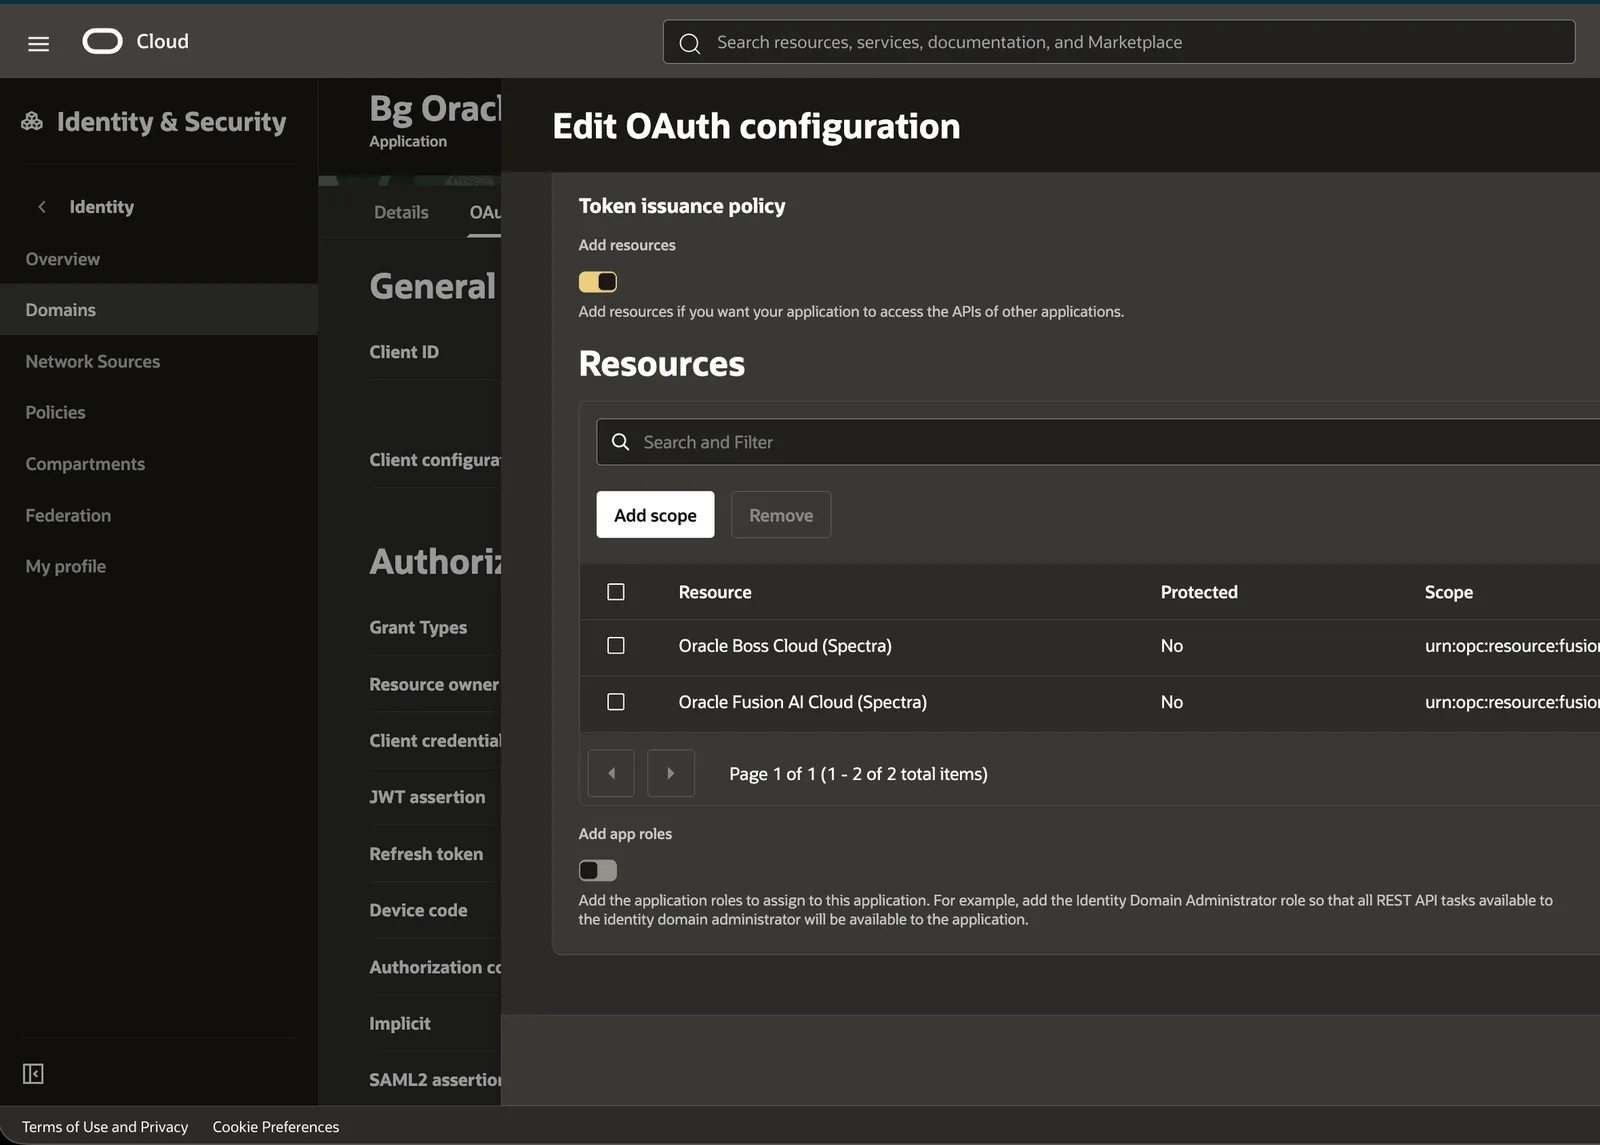Viewport: 1600px width, 1145px height.
Task: Disable the Add resources toggle
Action: click(x=598, y=282)
